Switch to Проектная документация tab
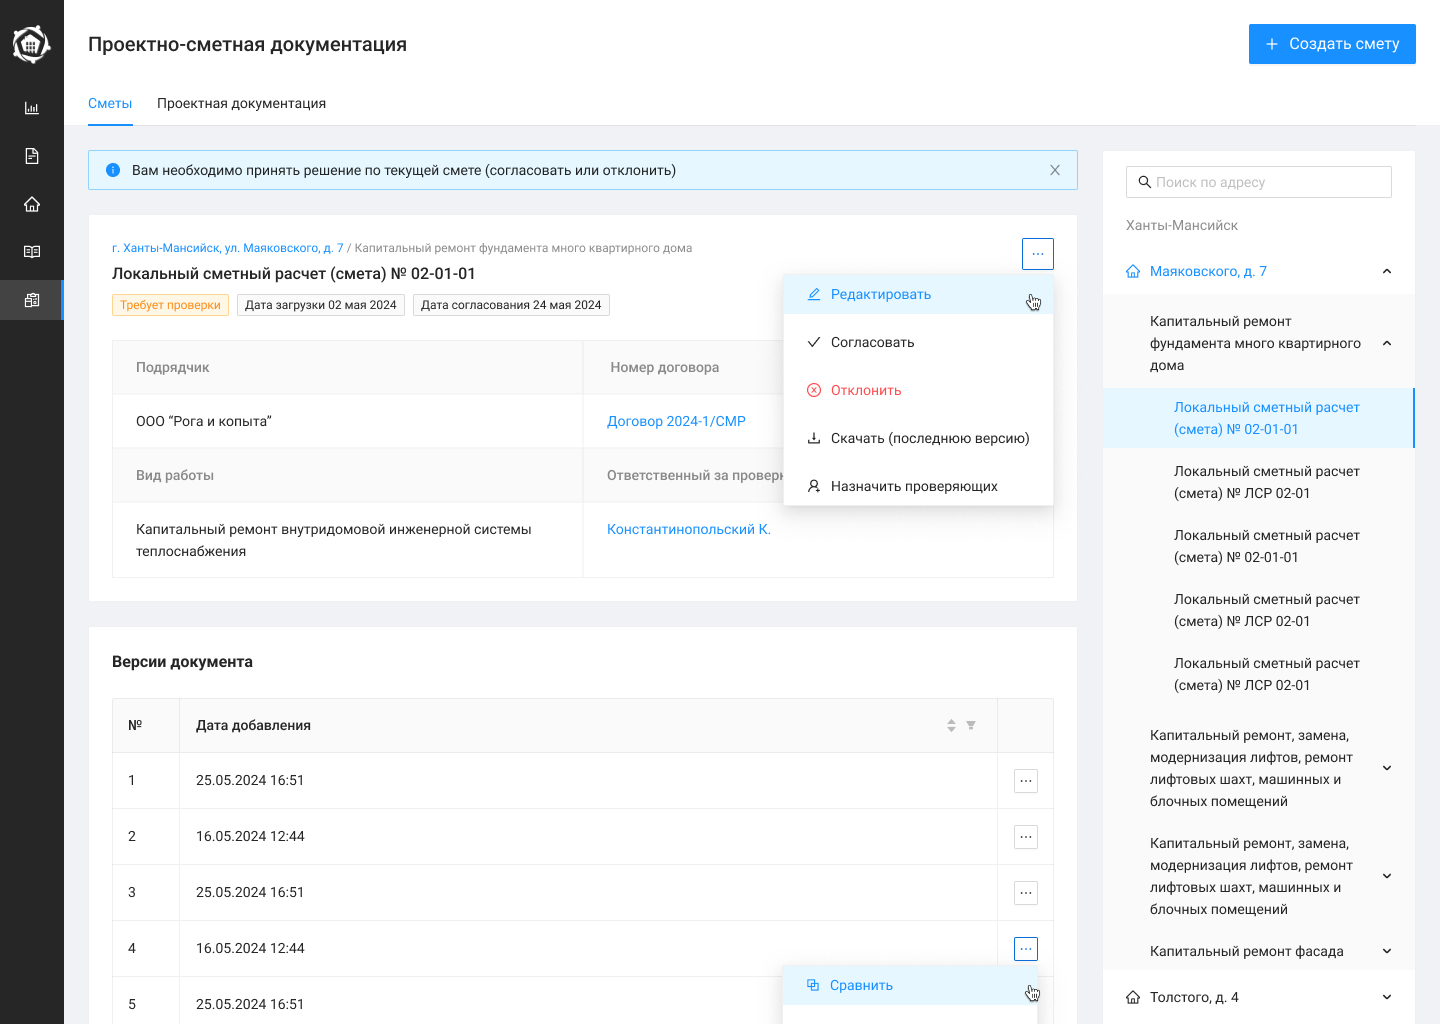Viewport: 1440px width, 1024px height. click(241, 103)
